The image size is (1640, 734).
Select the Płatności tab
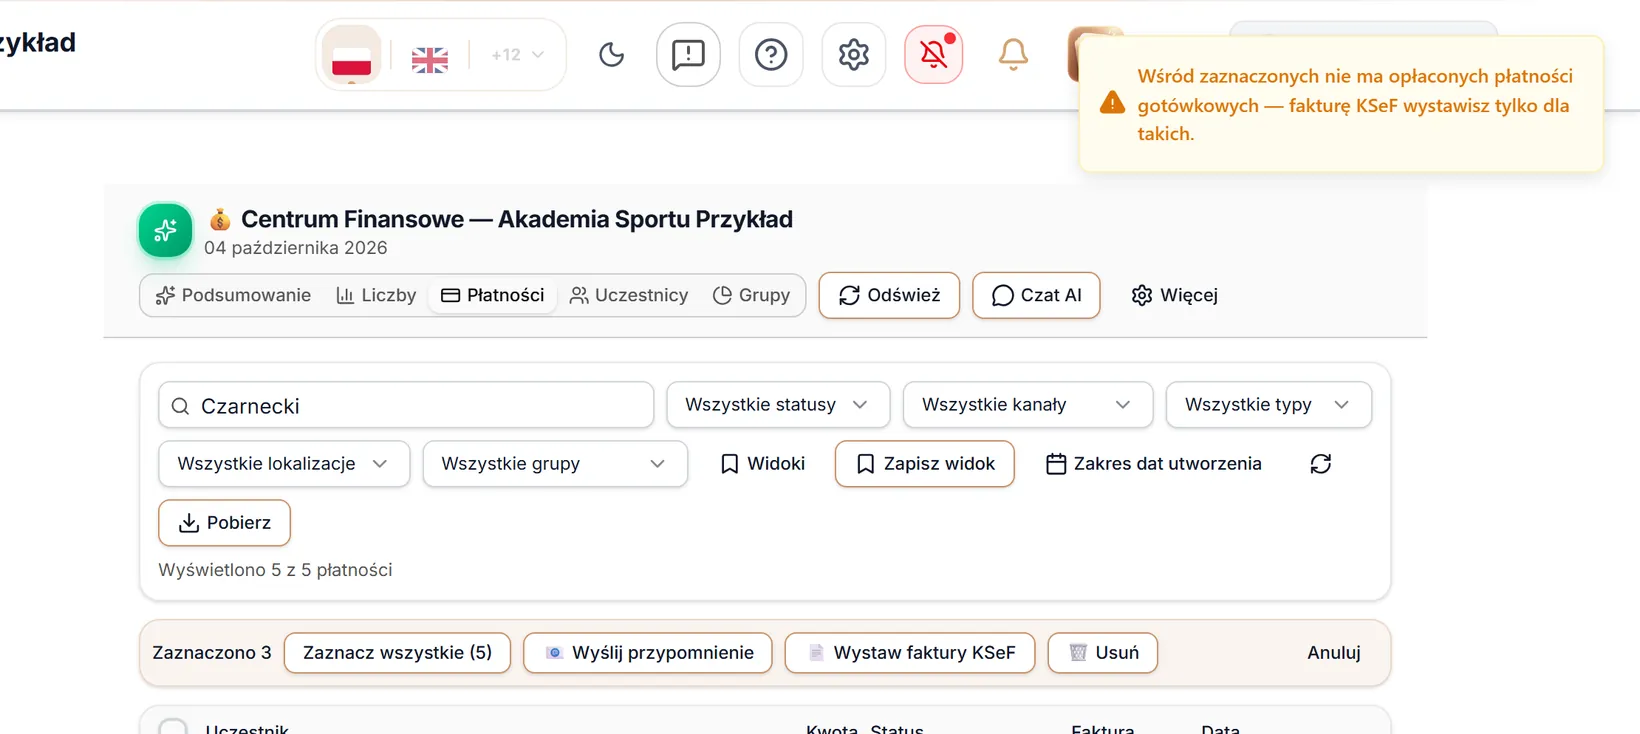coord(493,295)
